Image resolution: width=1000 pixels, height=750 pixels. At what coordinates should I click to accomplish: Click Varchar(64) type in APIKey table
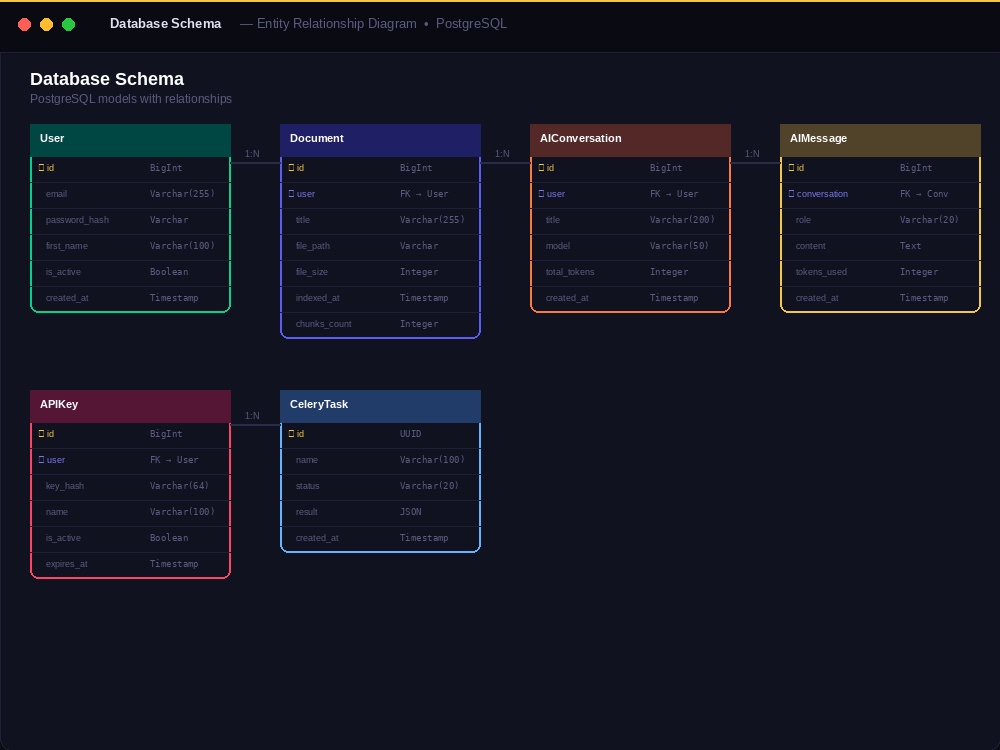[x=179, y=486]
